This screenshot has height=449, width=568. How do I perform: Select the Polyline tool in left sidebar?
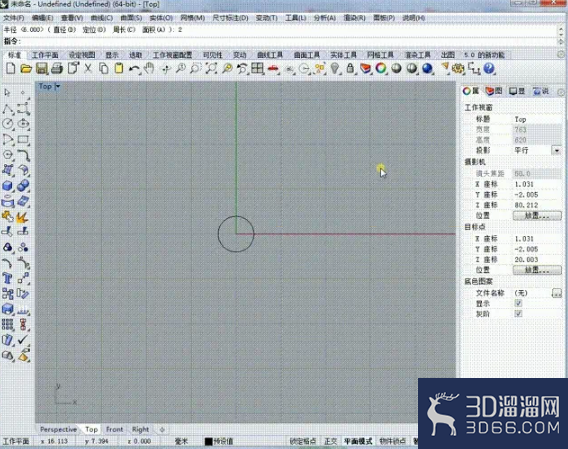point(8,108)
